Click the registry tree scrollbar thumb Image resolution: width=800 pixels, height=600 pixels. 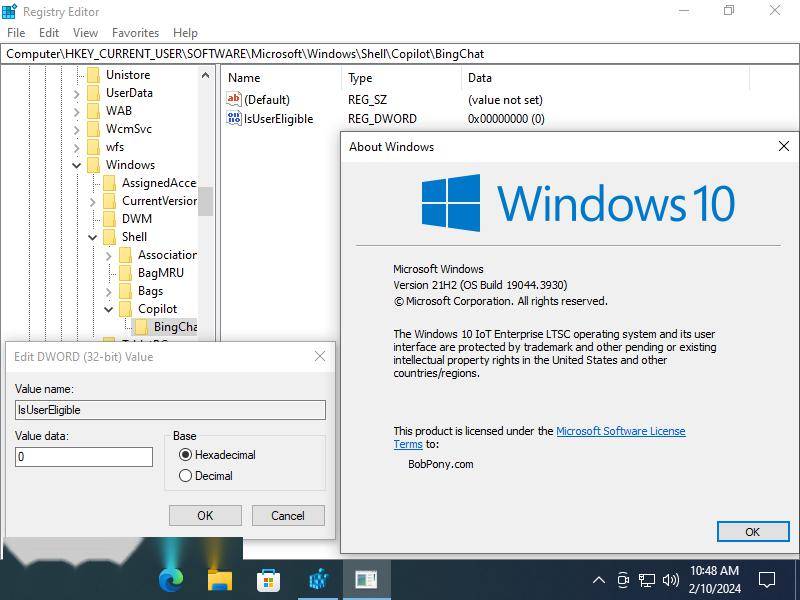(205, 202)
